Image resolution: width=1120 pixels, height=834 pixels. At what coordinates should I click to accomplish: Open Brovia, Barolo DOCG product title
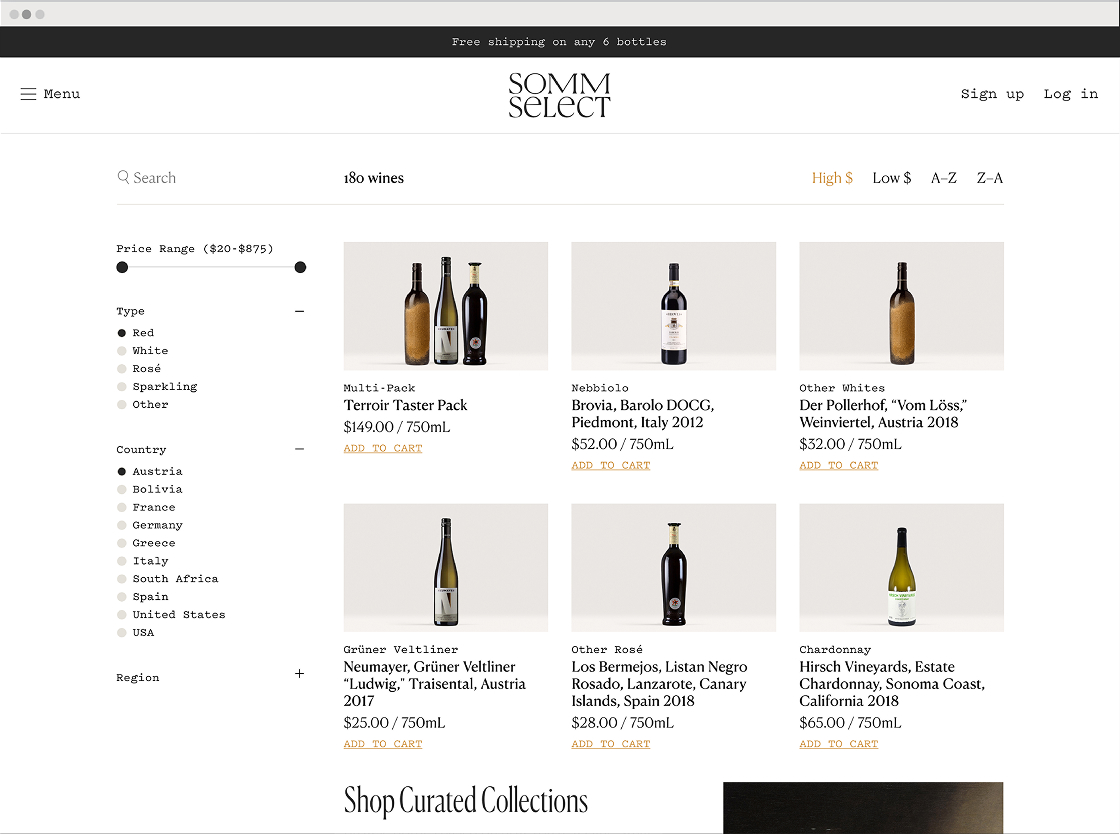click(x=643, y=413)
